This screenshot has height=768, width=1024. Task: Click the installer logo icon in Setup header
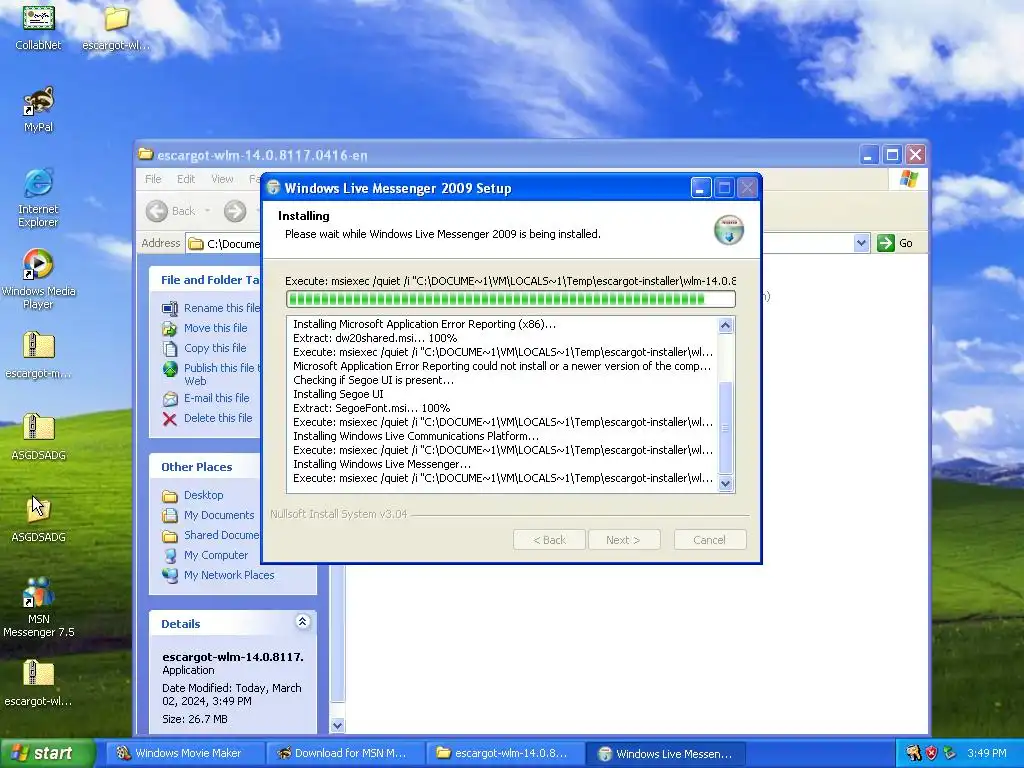coord(728,230)
